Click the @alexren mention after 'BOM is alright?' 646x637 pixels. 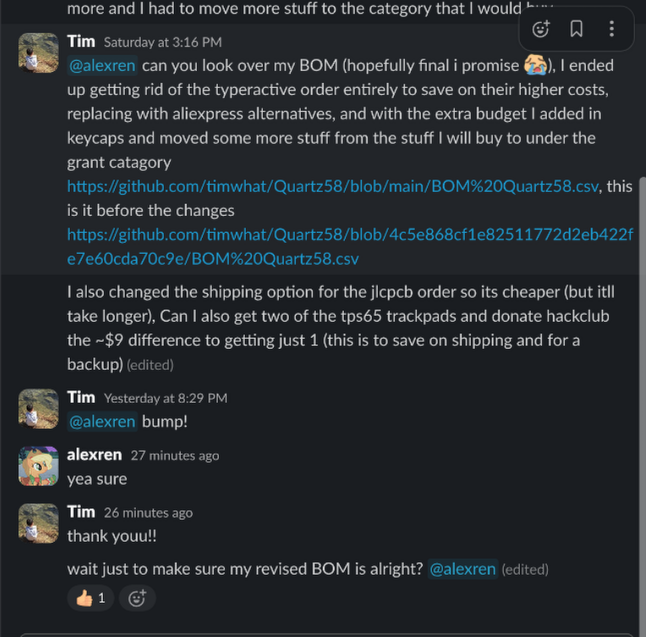point(462,569)
